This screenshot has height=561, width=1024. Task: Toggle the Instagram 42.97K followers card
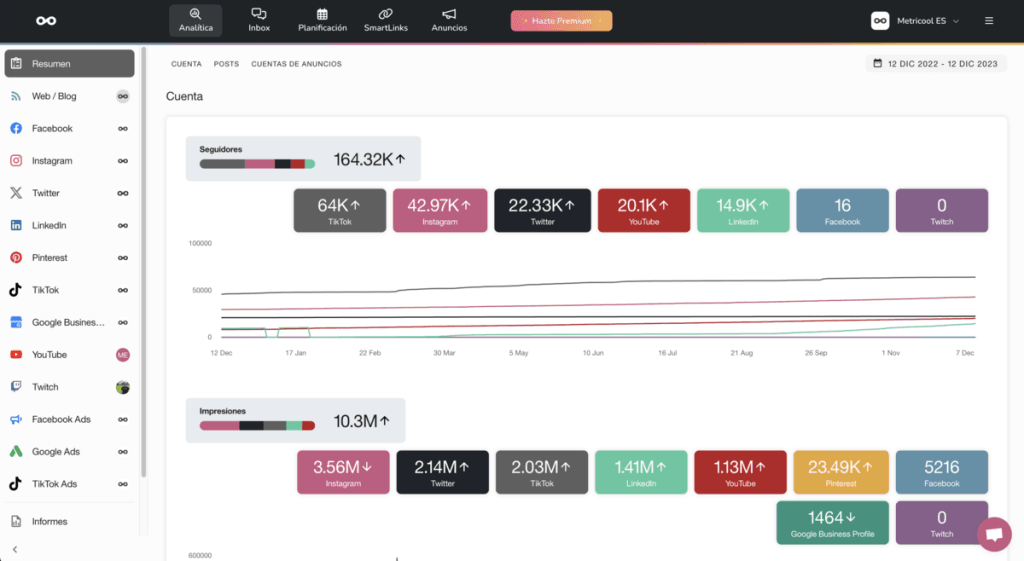coord(440,210)
